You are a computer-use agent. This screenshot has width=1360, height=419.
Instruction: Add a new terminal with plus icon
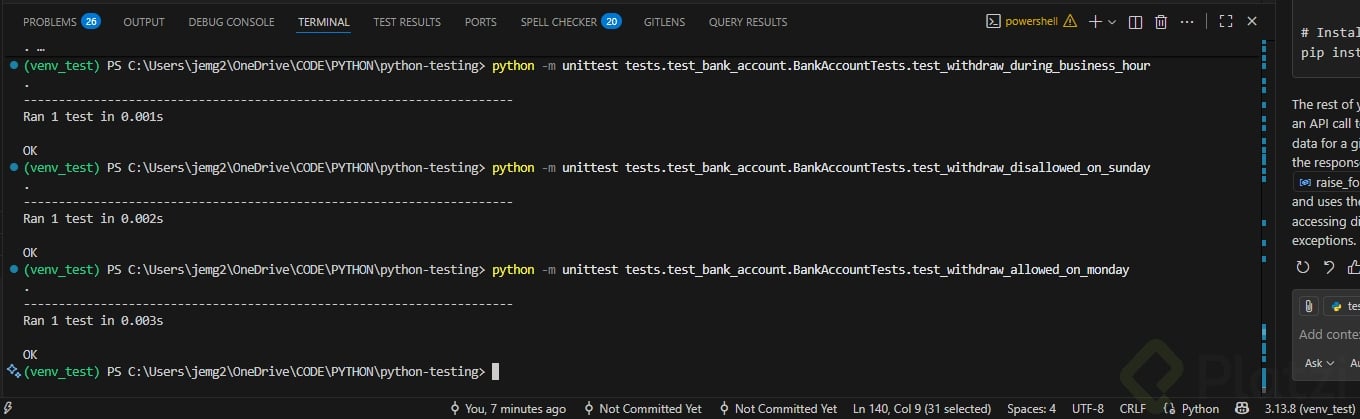tap(1095, 21)
